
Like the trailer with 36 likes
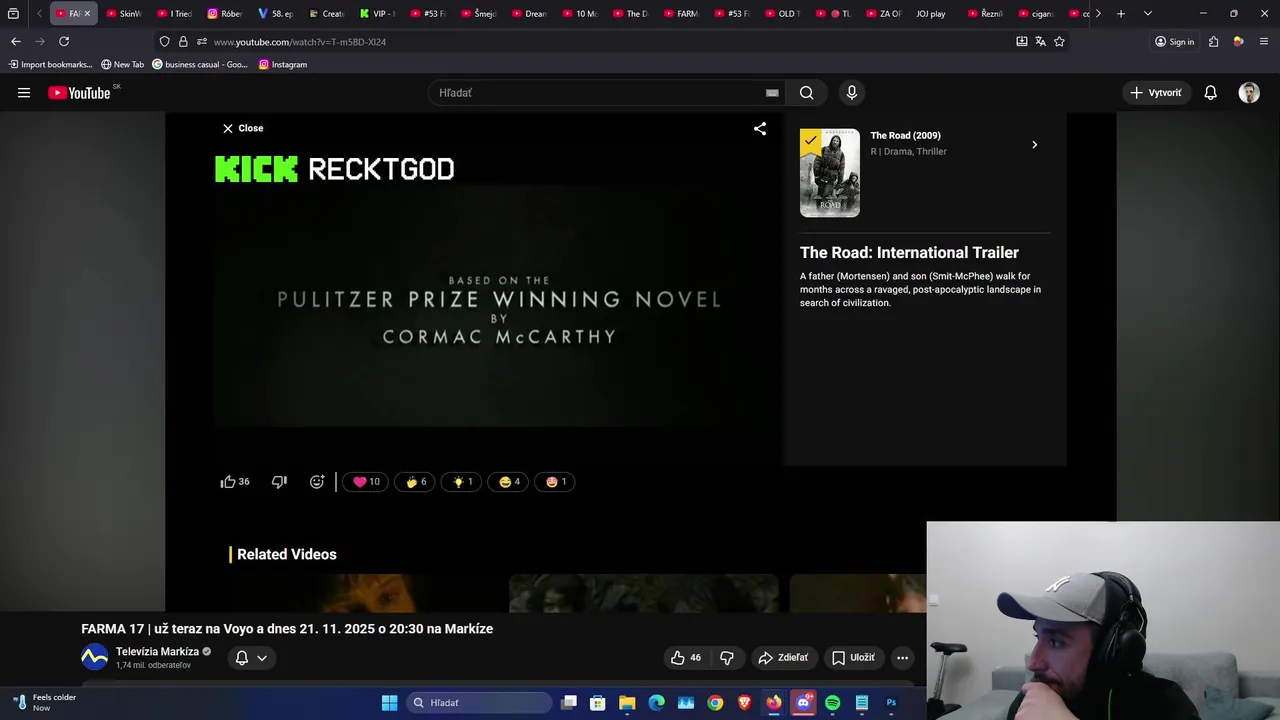click(x=235, y=482)
